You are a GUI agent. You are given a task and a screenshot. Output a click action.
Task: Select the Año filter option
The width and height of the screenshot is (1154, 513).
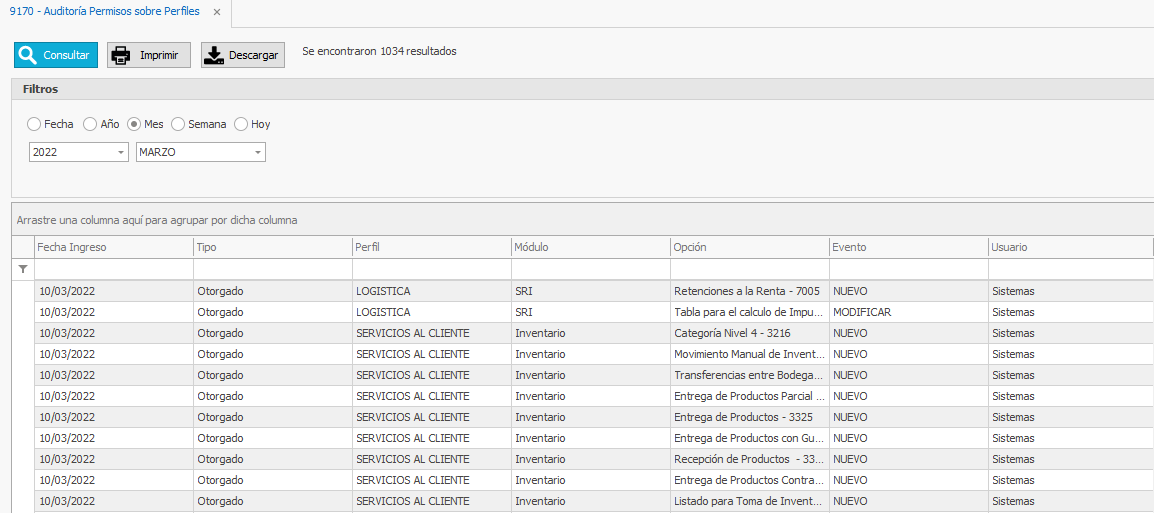point(90,124)
